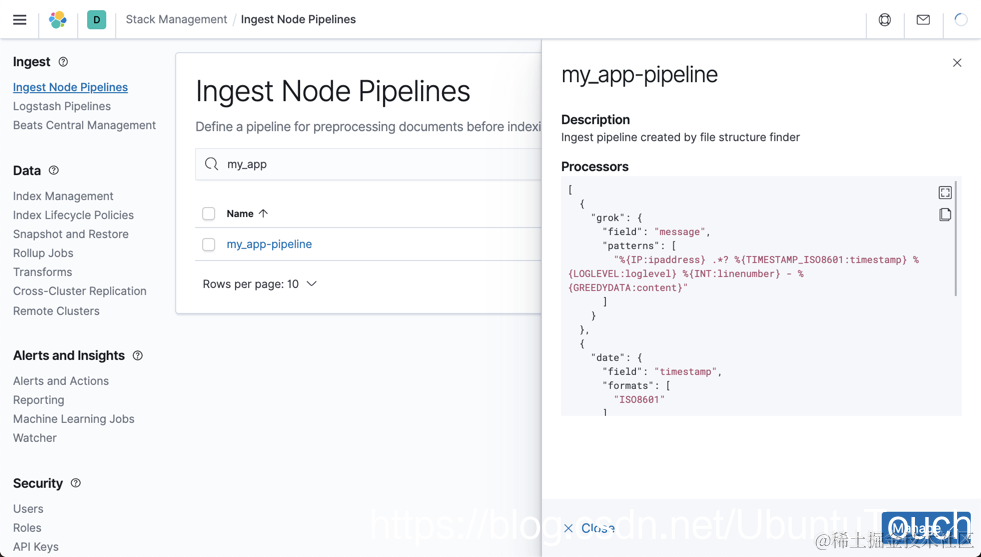
Task: Close the my_app-pipeline flyout with X
Action: click(957, 63)
